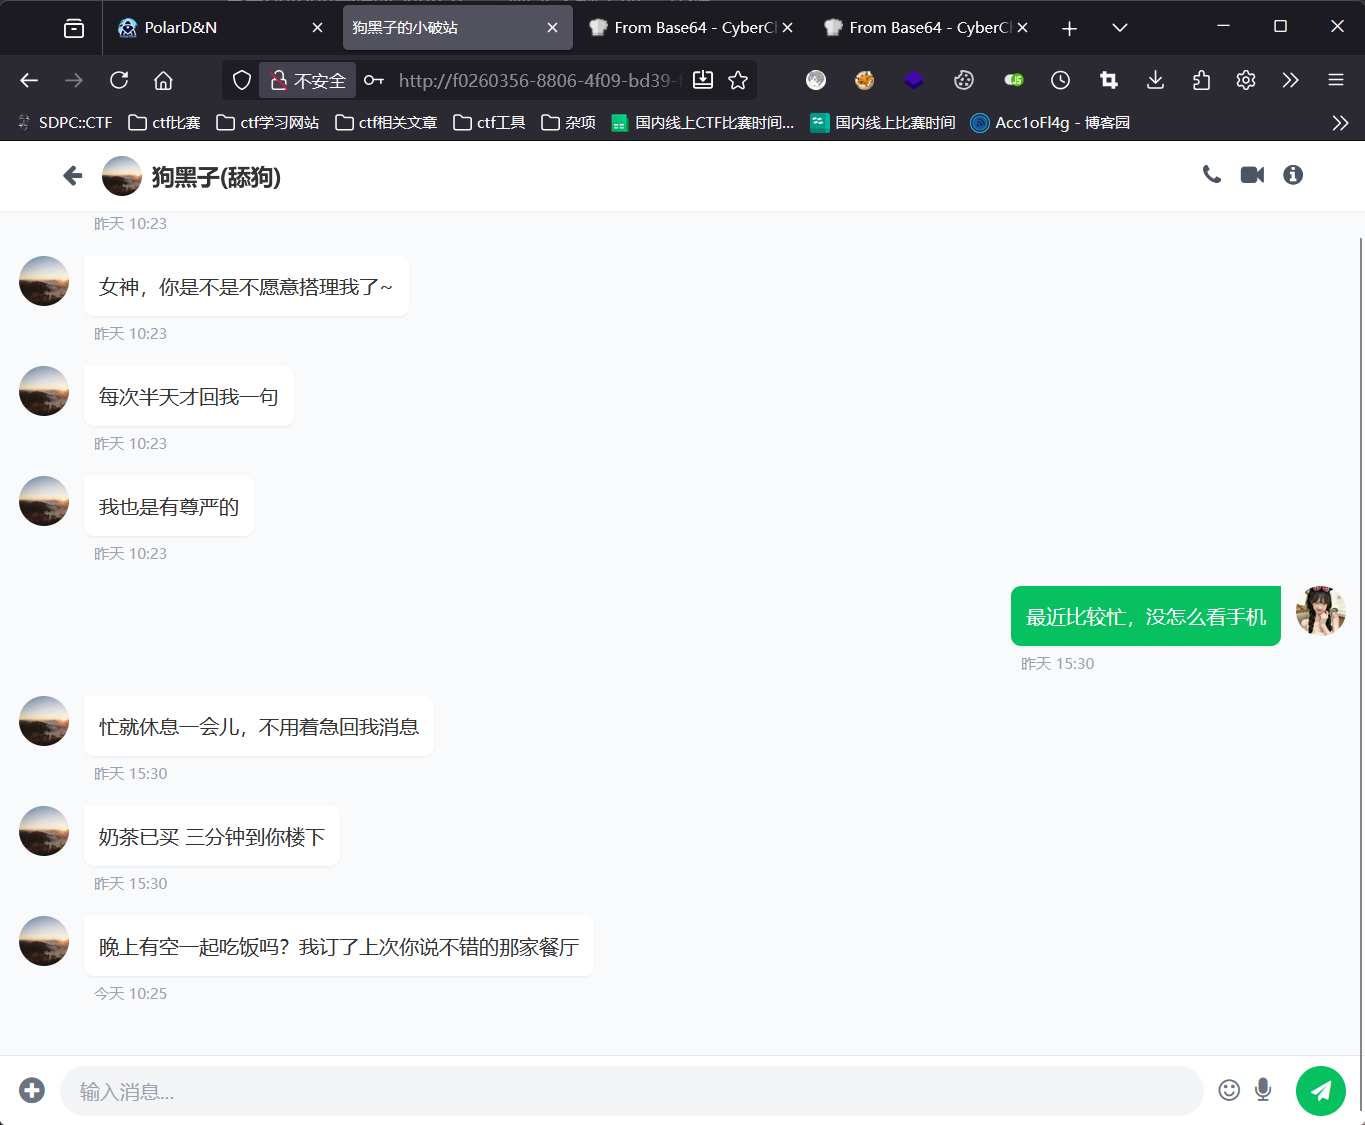Open the Acc1oFl4g 博客园 bookmark
Image resolution: width=1365 pixels, height=1125 pixels.
tap(1051, 123)
